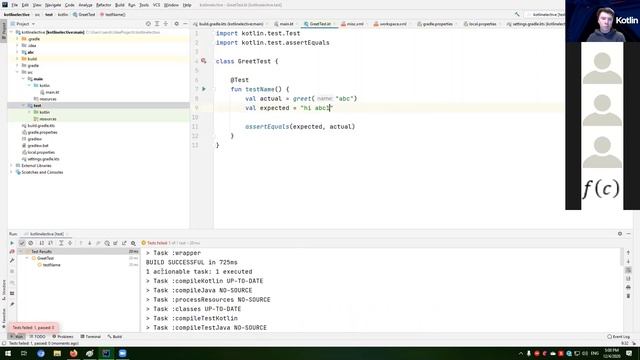640x360 pixels.
Task: Click the clear all trash icon beside console
Action: click(x=628, y=296)
